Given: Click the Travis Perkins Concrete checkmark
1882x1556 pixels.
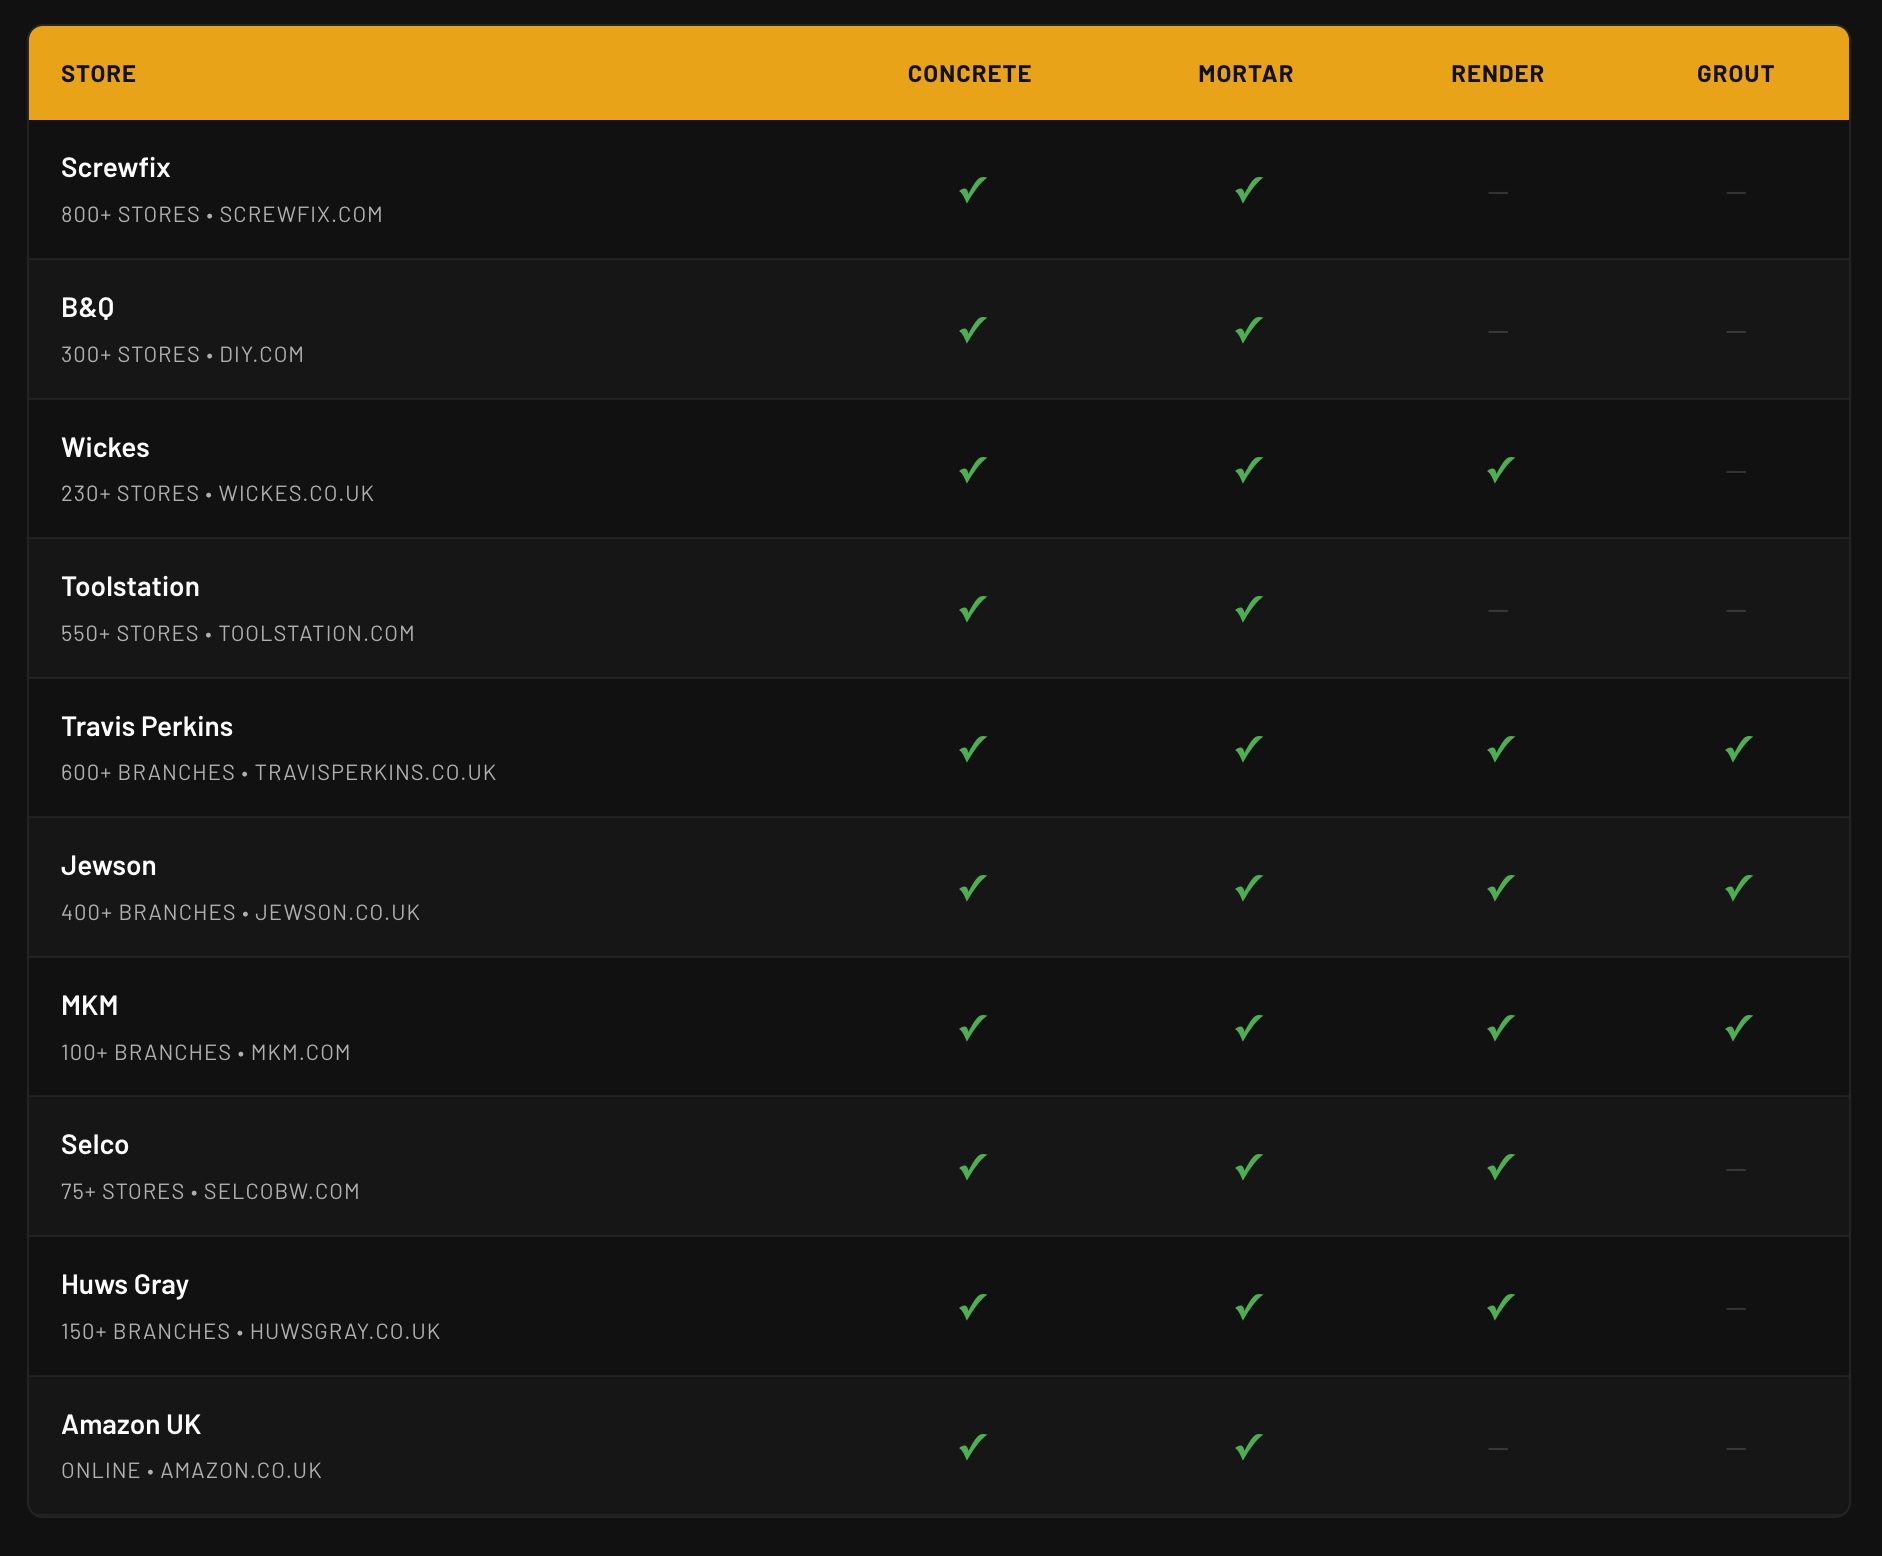Looking at the screenshot, I should pos(973,748).
